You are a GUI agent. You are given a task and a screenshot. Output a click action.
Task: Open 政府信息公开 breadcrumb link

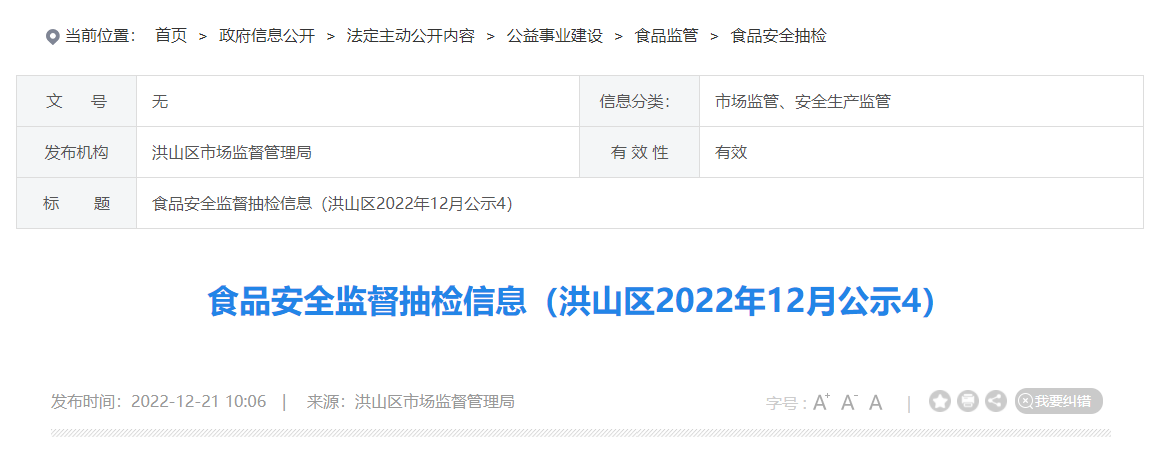tap(267, 36)
